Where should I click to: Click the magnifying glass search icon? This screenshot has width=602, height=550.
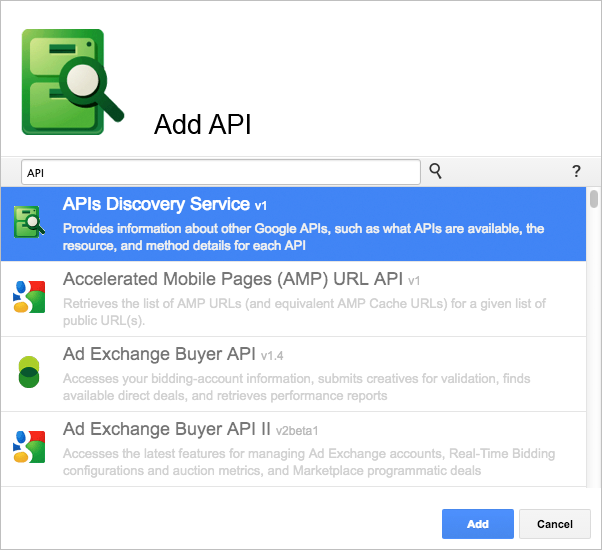(x=435, y=171)
